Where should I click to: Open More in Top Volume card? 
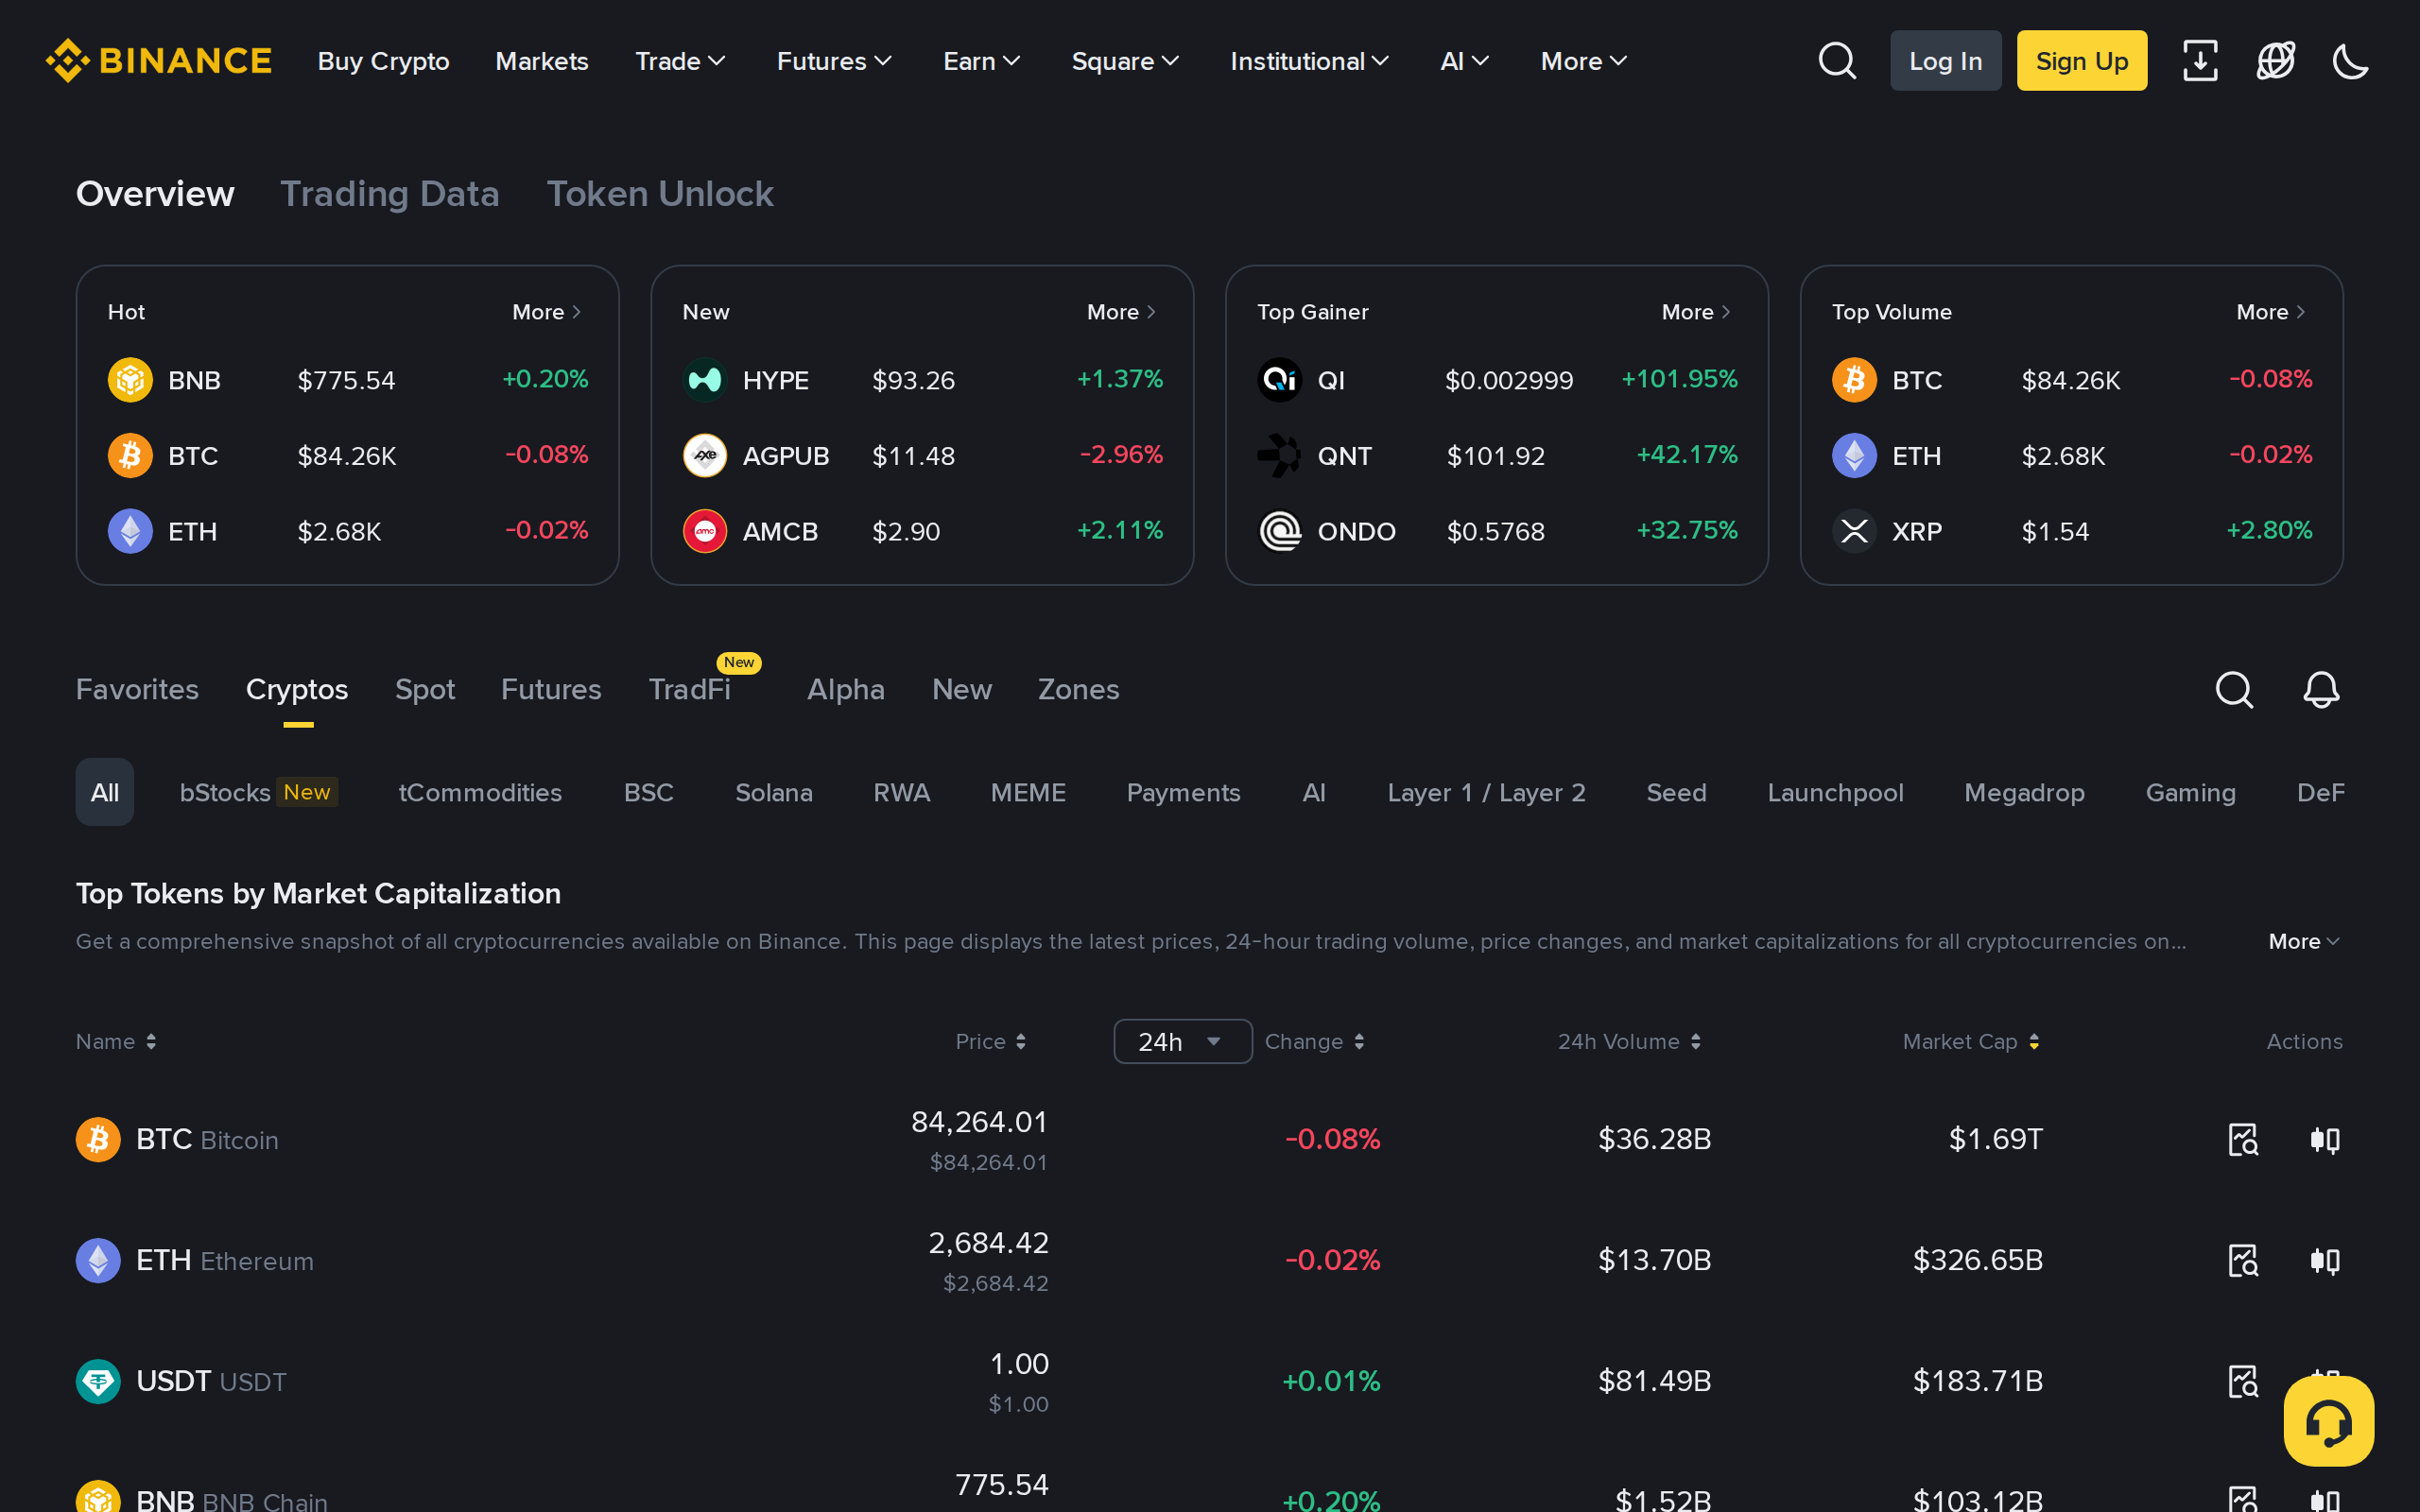pos(2272,312)
